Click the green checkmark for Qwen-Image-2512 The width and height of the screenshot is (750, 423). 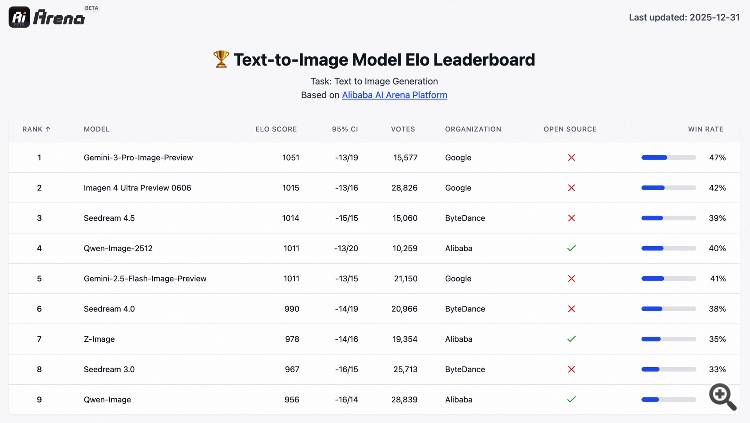(571, 248)
